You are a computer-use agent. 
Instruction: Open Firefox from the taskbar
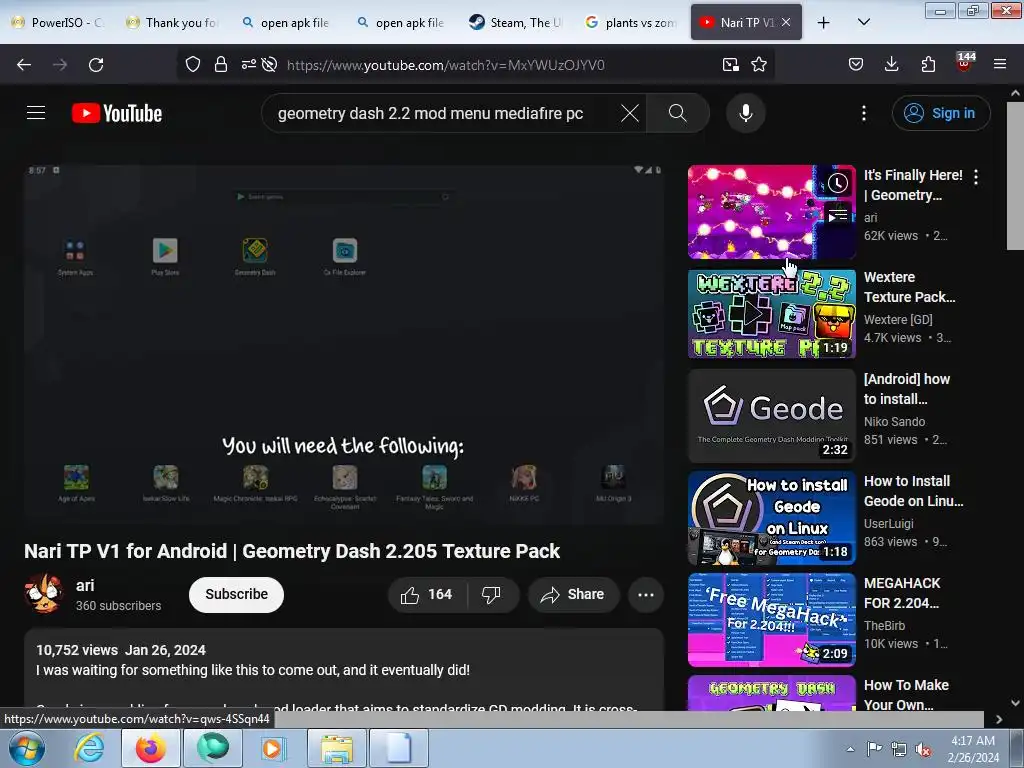click(x=150, y=748)
